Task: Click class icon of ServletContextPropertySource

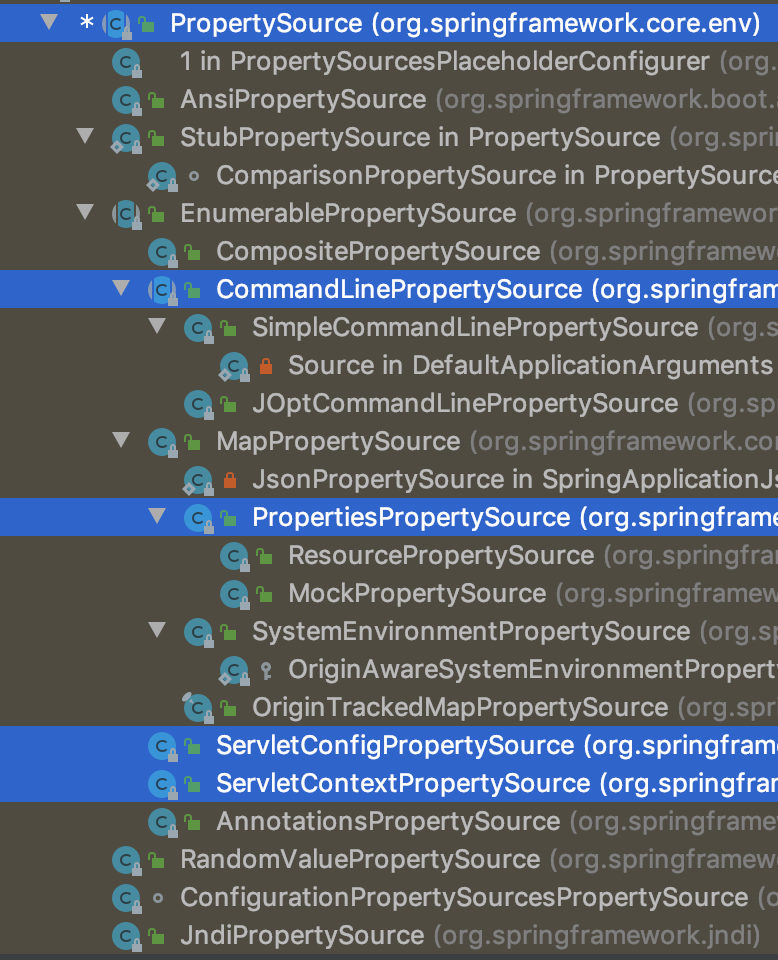Action: tap(163, 784)
